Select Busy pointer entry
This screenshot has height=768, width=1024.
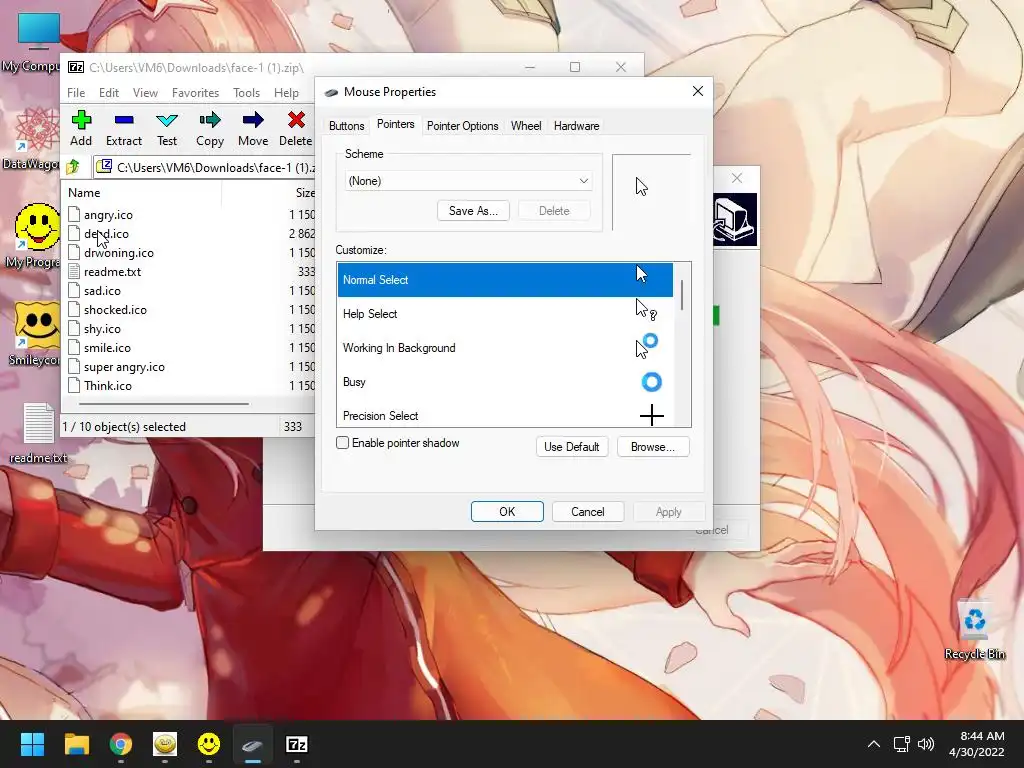pos(505,381)
